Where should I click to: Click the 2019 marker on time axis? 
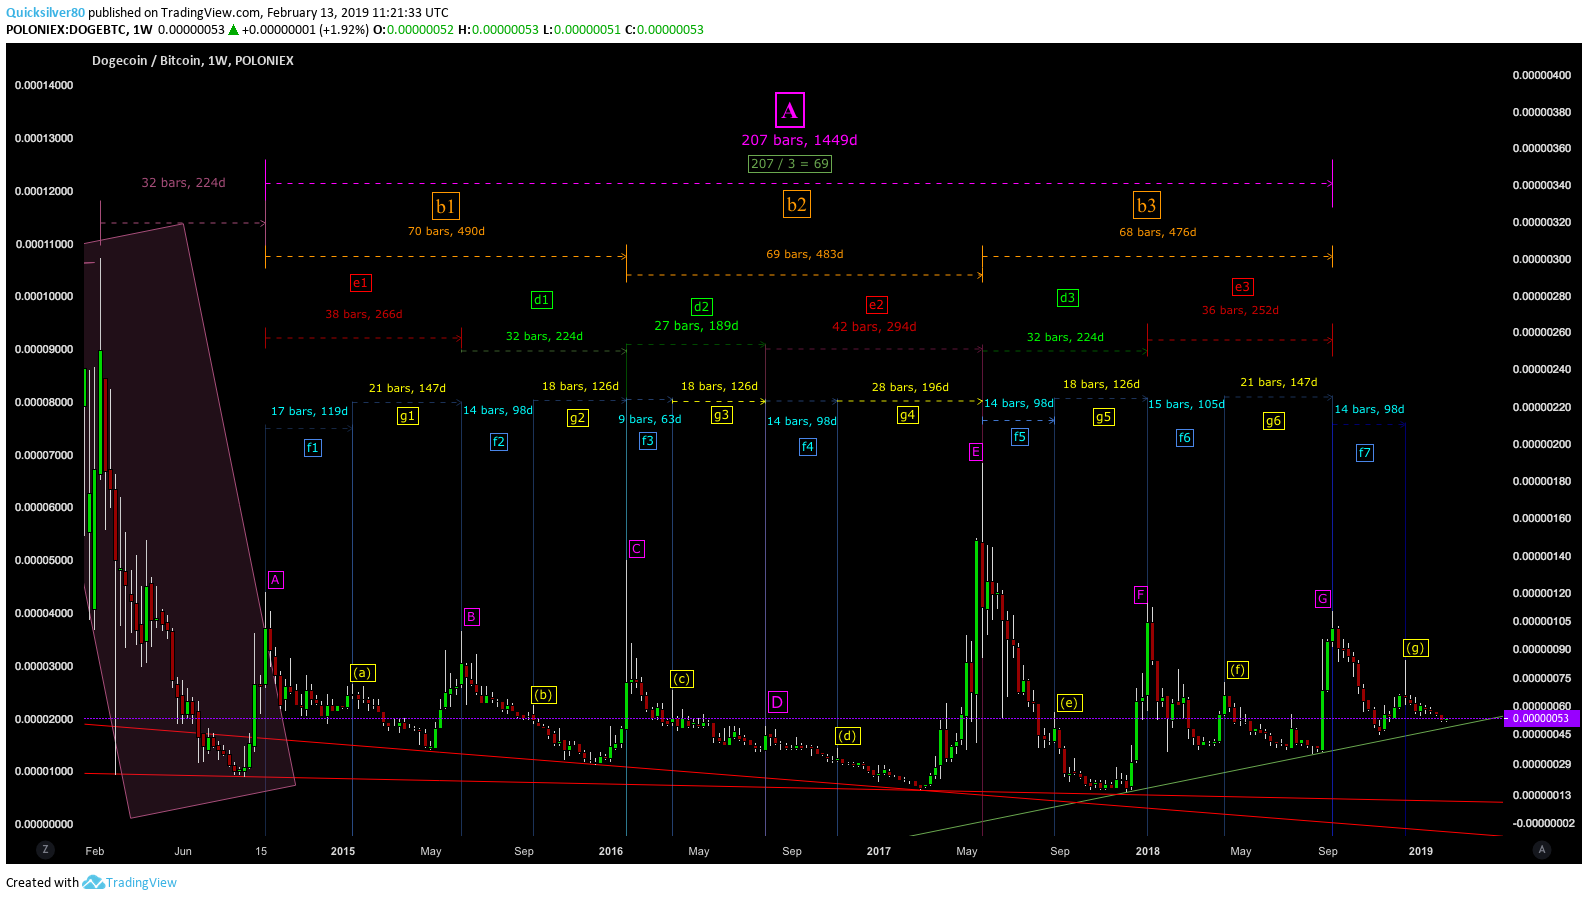pos(1420,851)
